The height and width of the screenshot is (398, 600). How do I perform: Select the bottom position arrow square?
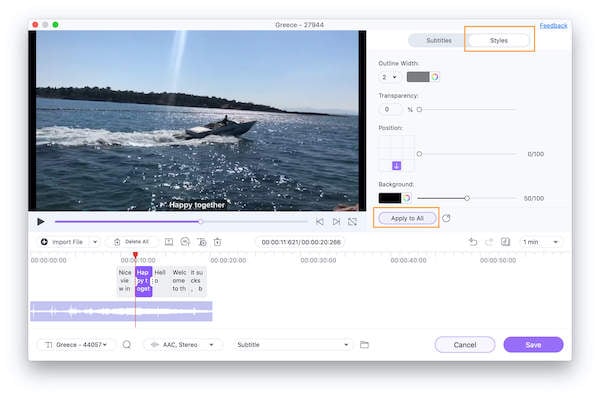coord(396,165)
